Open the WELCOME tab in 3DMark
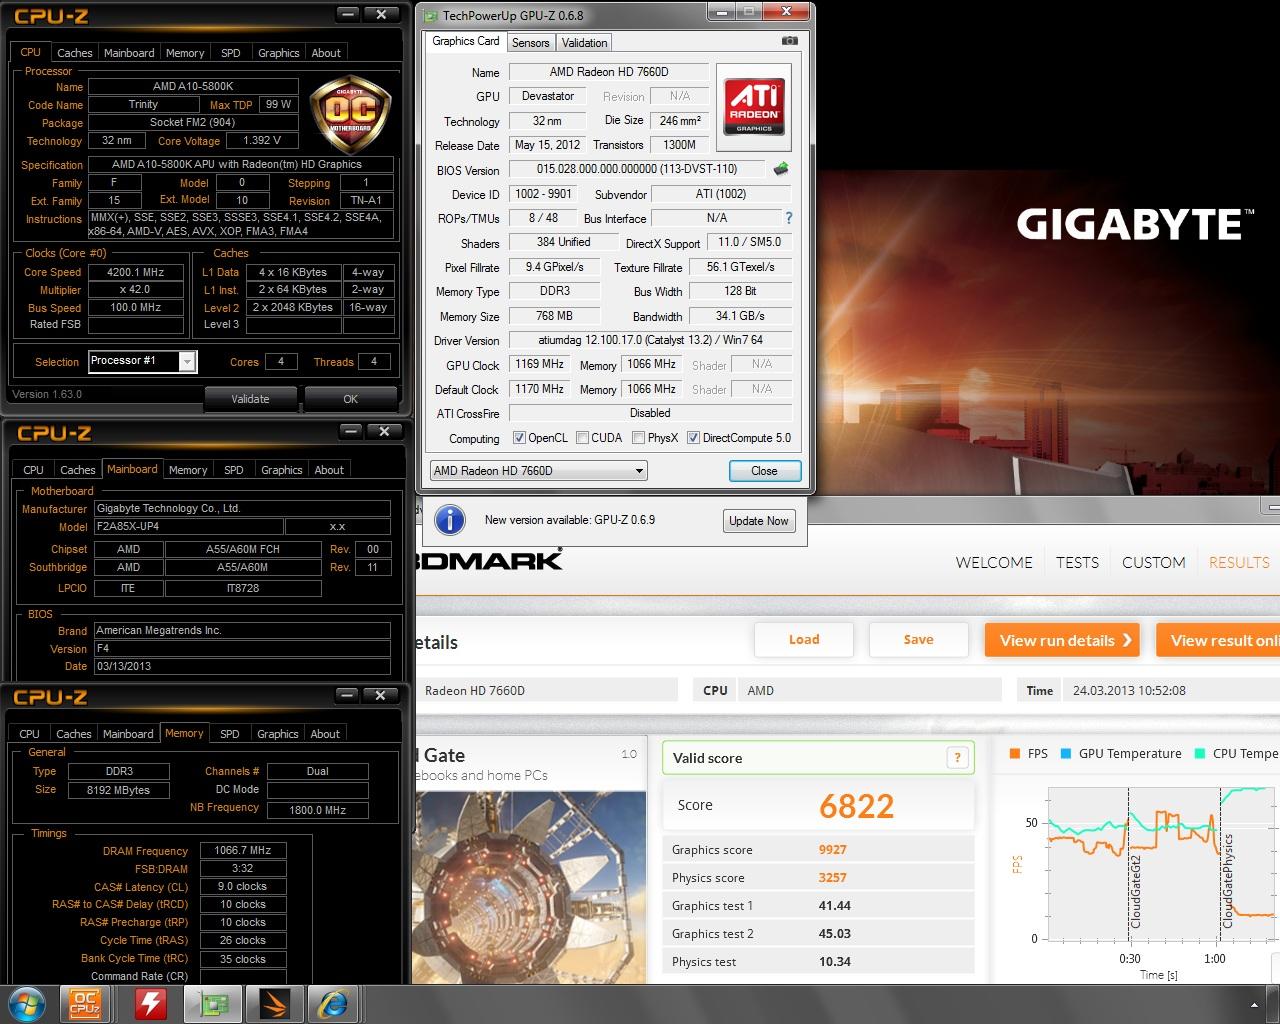This screenshot has height=1024, width=1280. [x=994, y=563]
